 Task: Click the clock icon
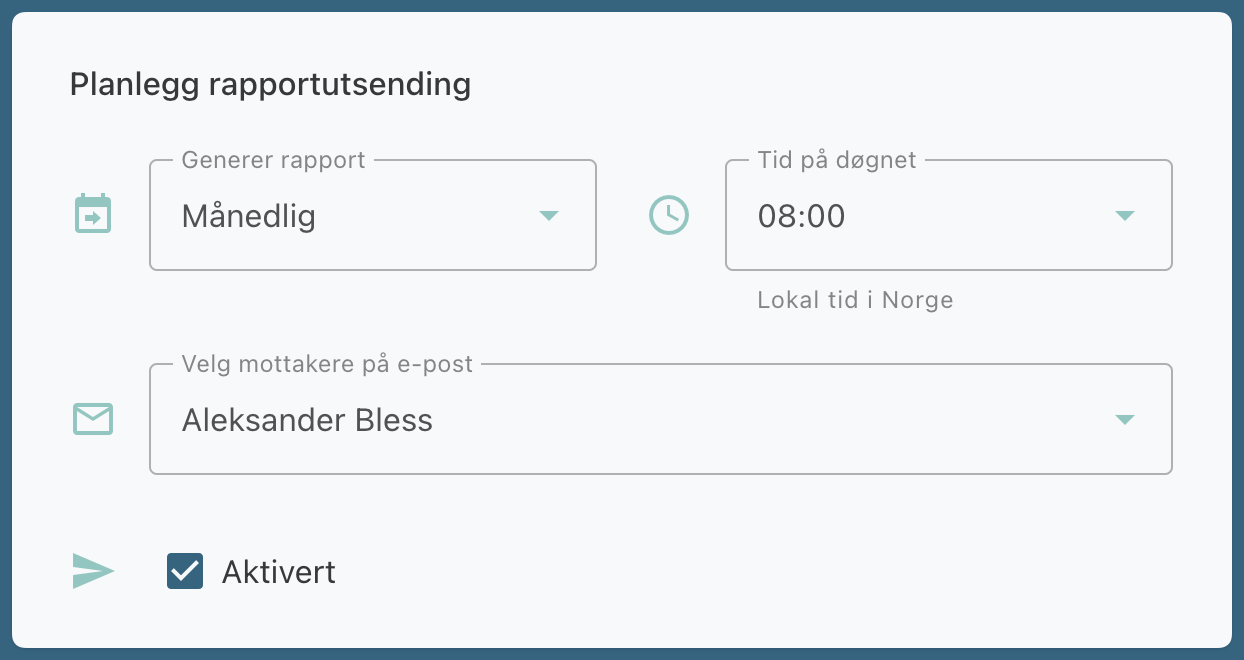669,215
